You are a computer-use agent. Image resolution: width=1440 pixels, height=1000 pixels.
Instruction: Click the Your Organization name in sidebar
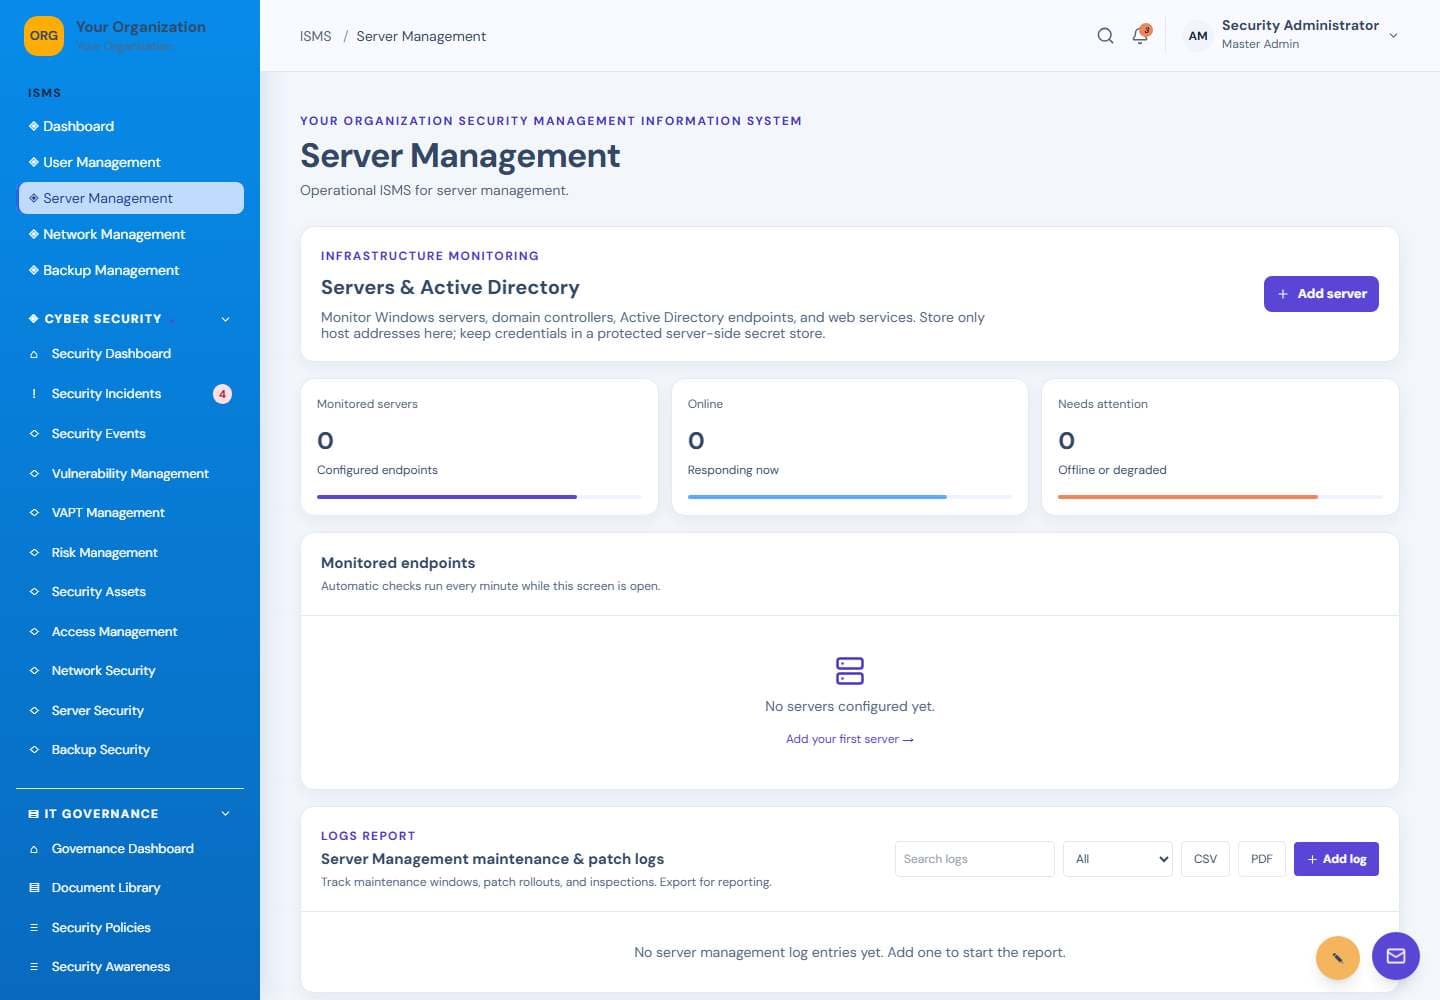click(141, 27)
